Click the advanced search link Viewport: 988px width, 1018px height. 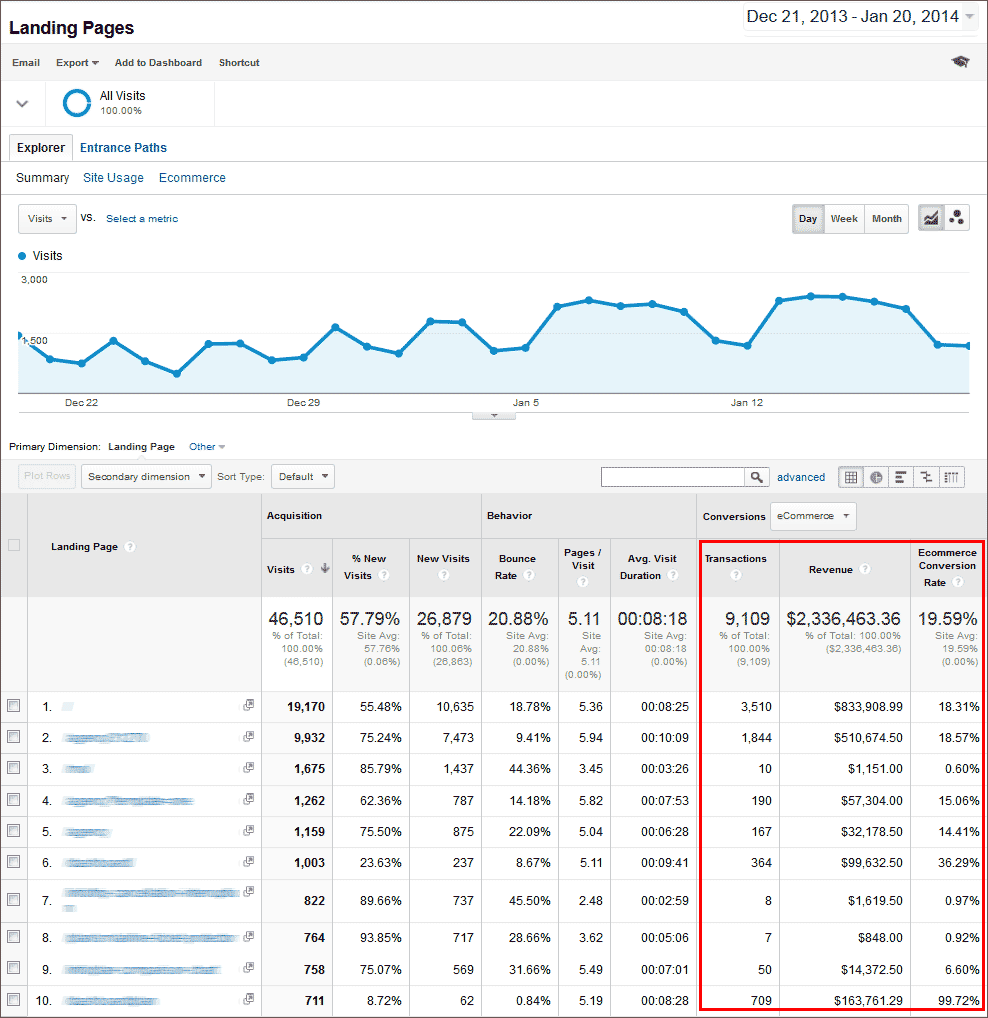(801, 477)
